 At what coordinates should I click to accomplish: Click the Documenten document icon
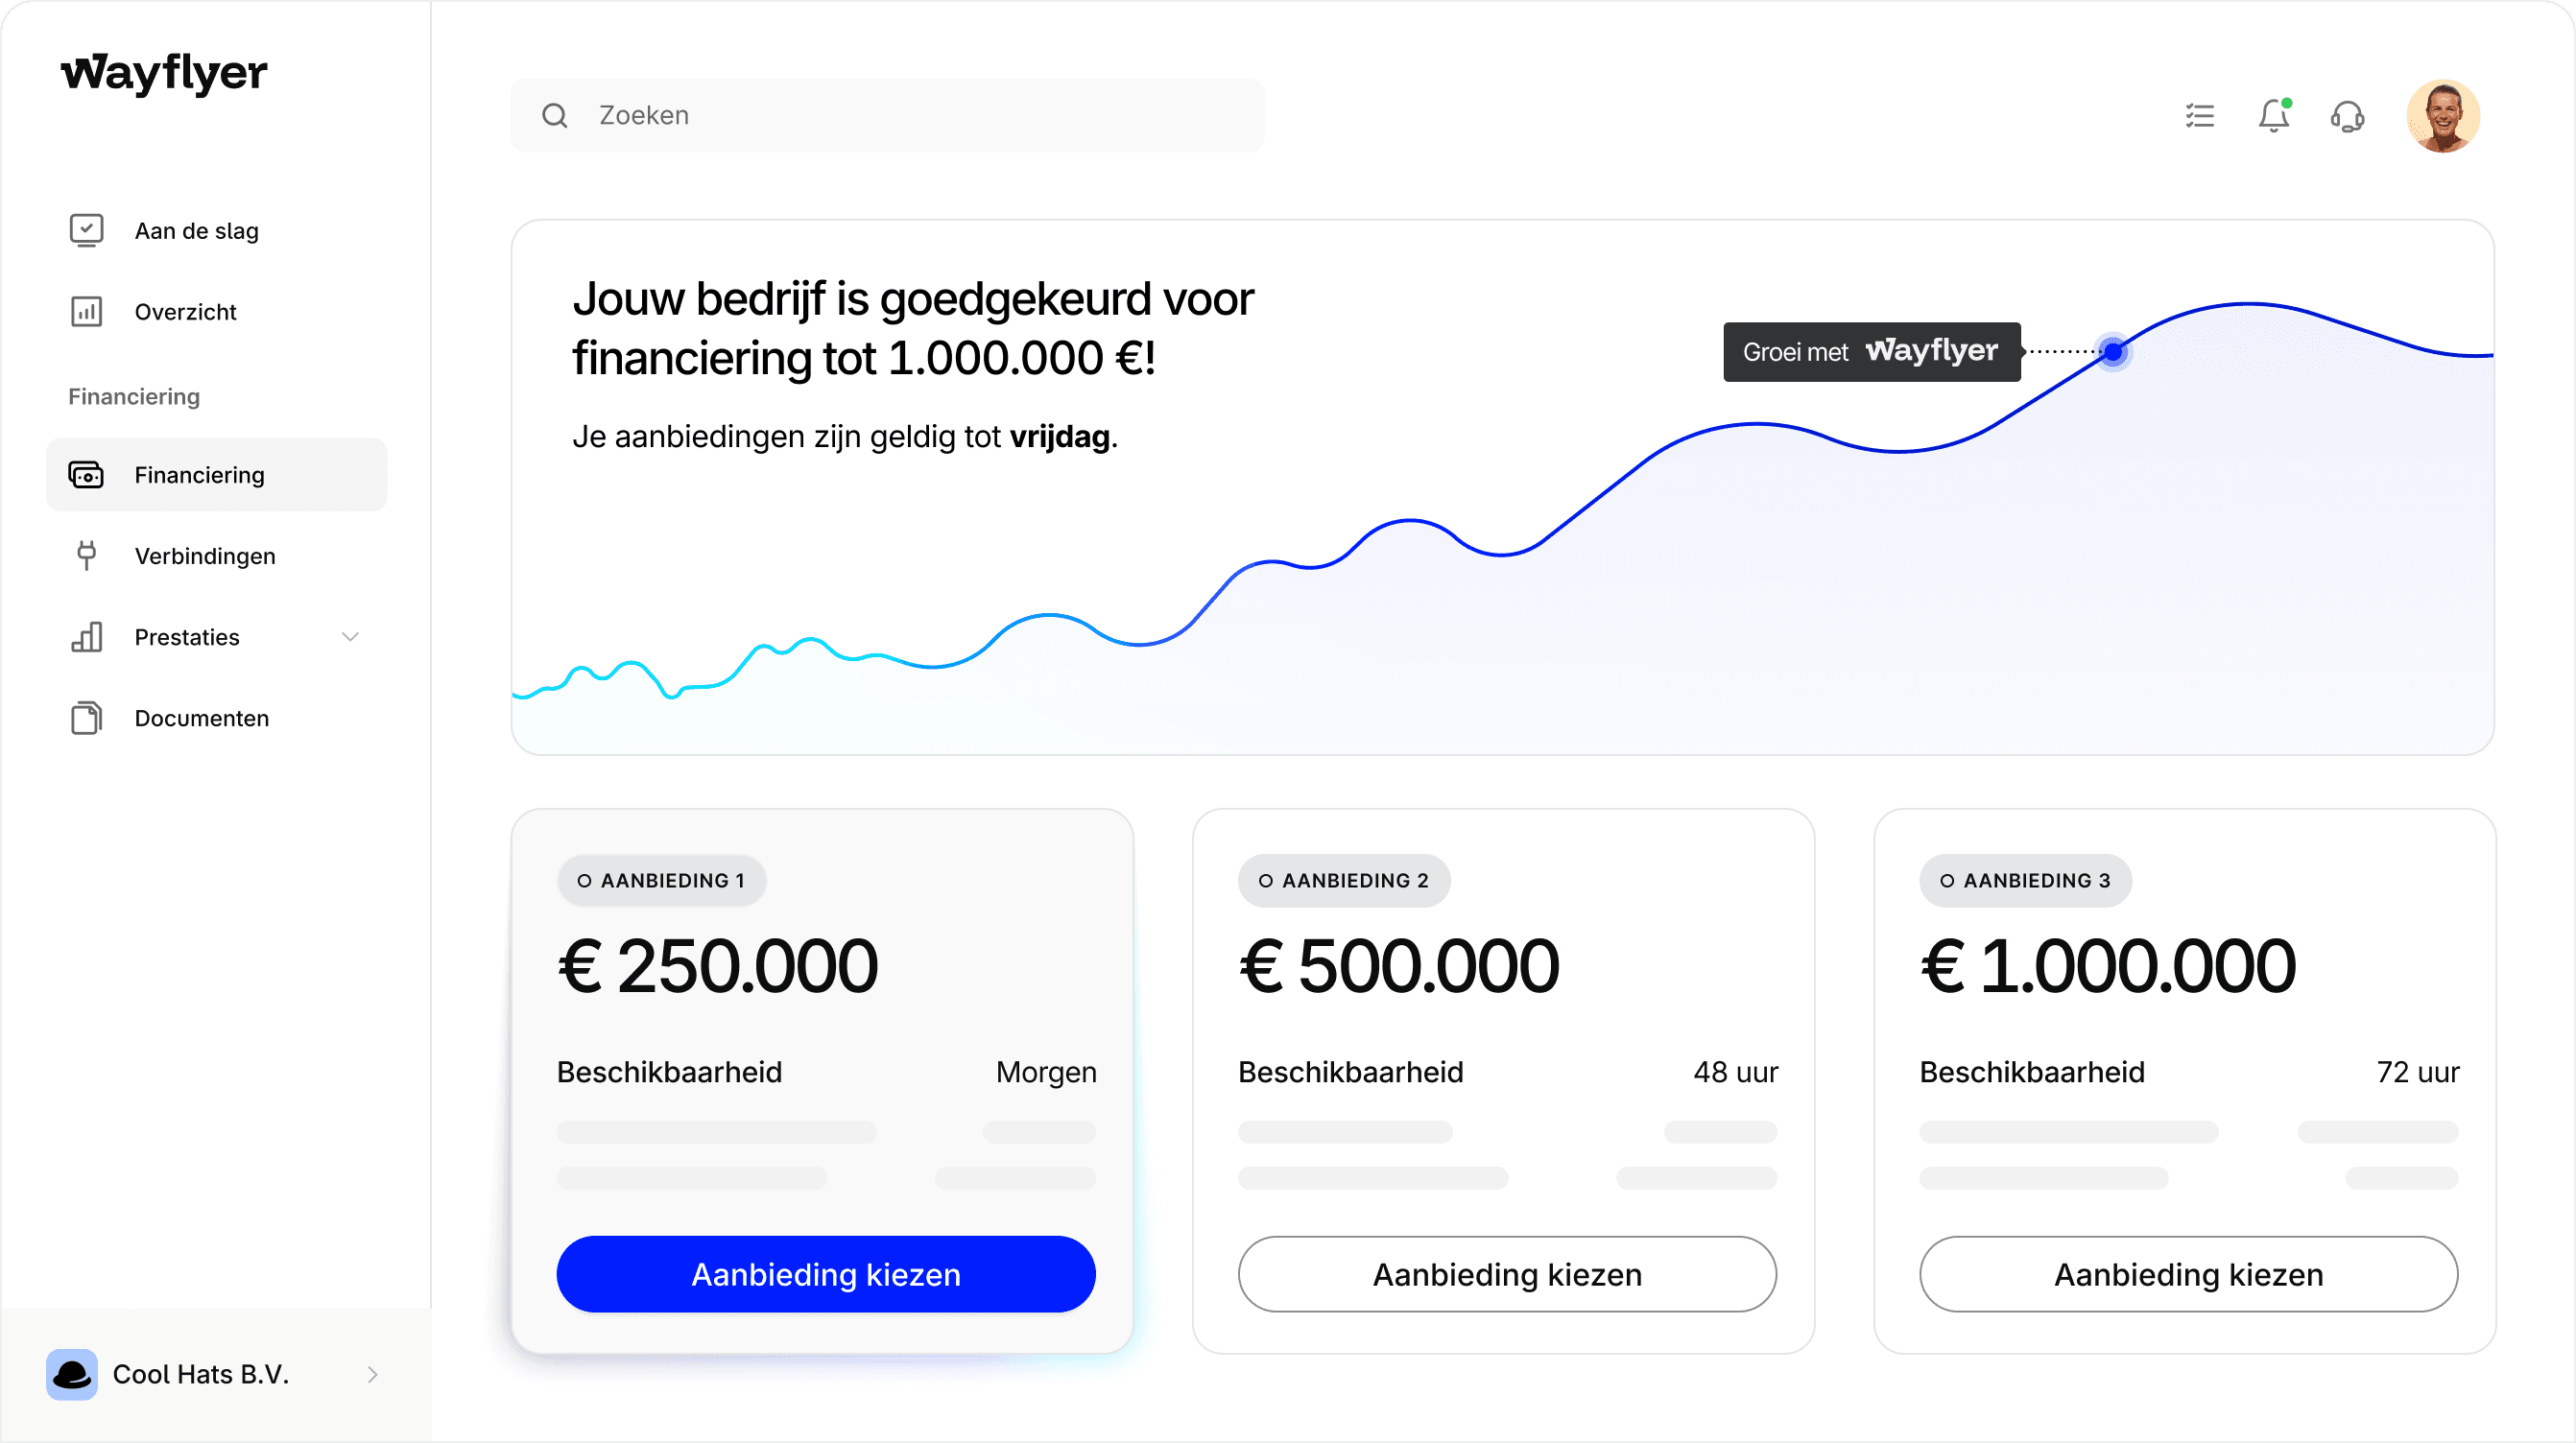point(86,717)
